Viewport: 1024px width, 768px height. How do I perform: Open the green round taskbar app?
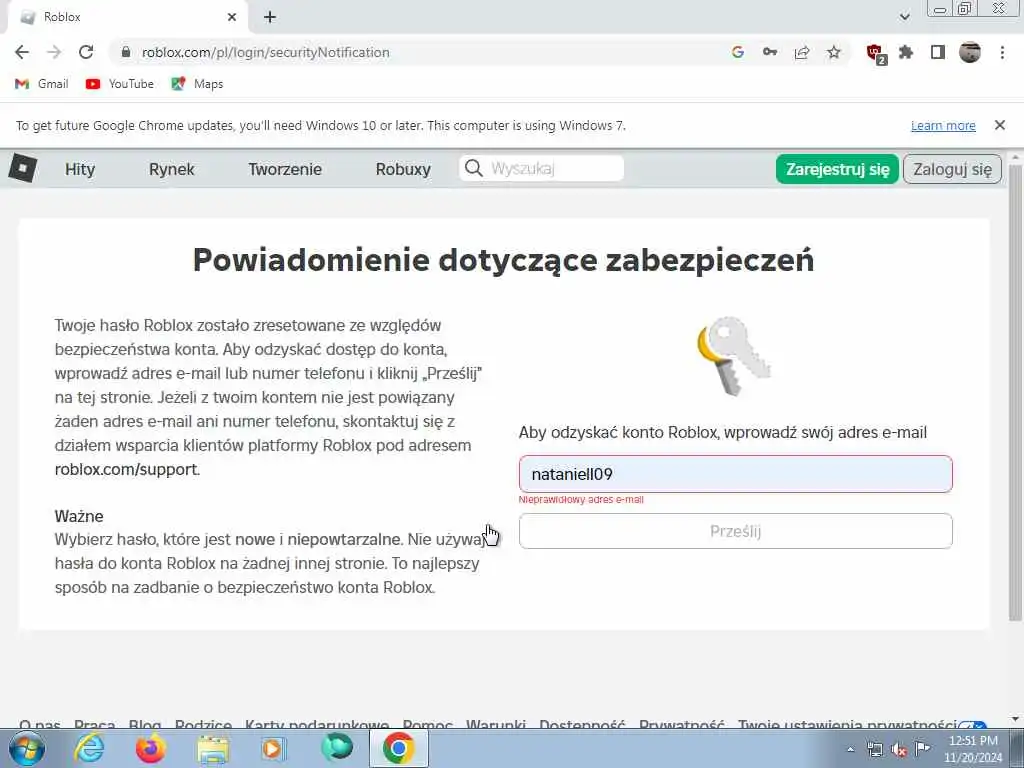(337, 748)
